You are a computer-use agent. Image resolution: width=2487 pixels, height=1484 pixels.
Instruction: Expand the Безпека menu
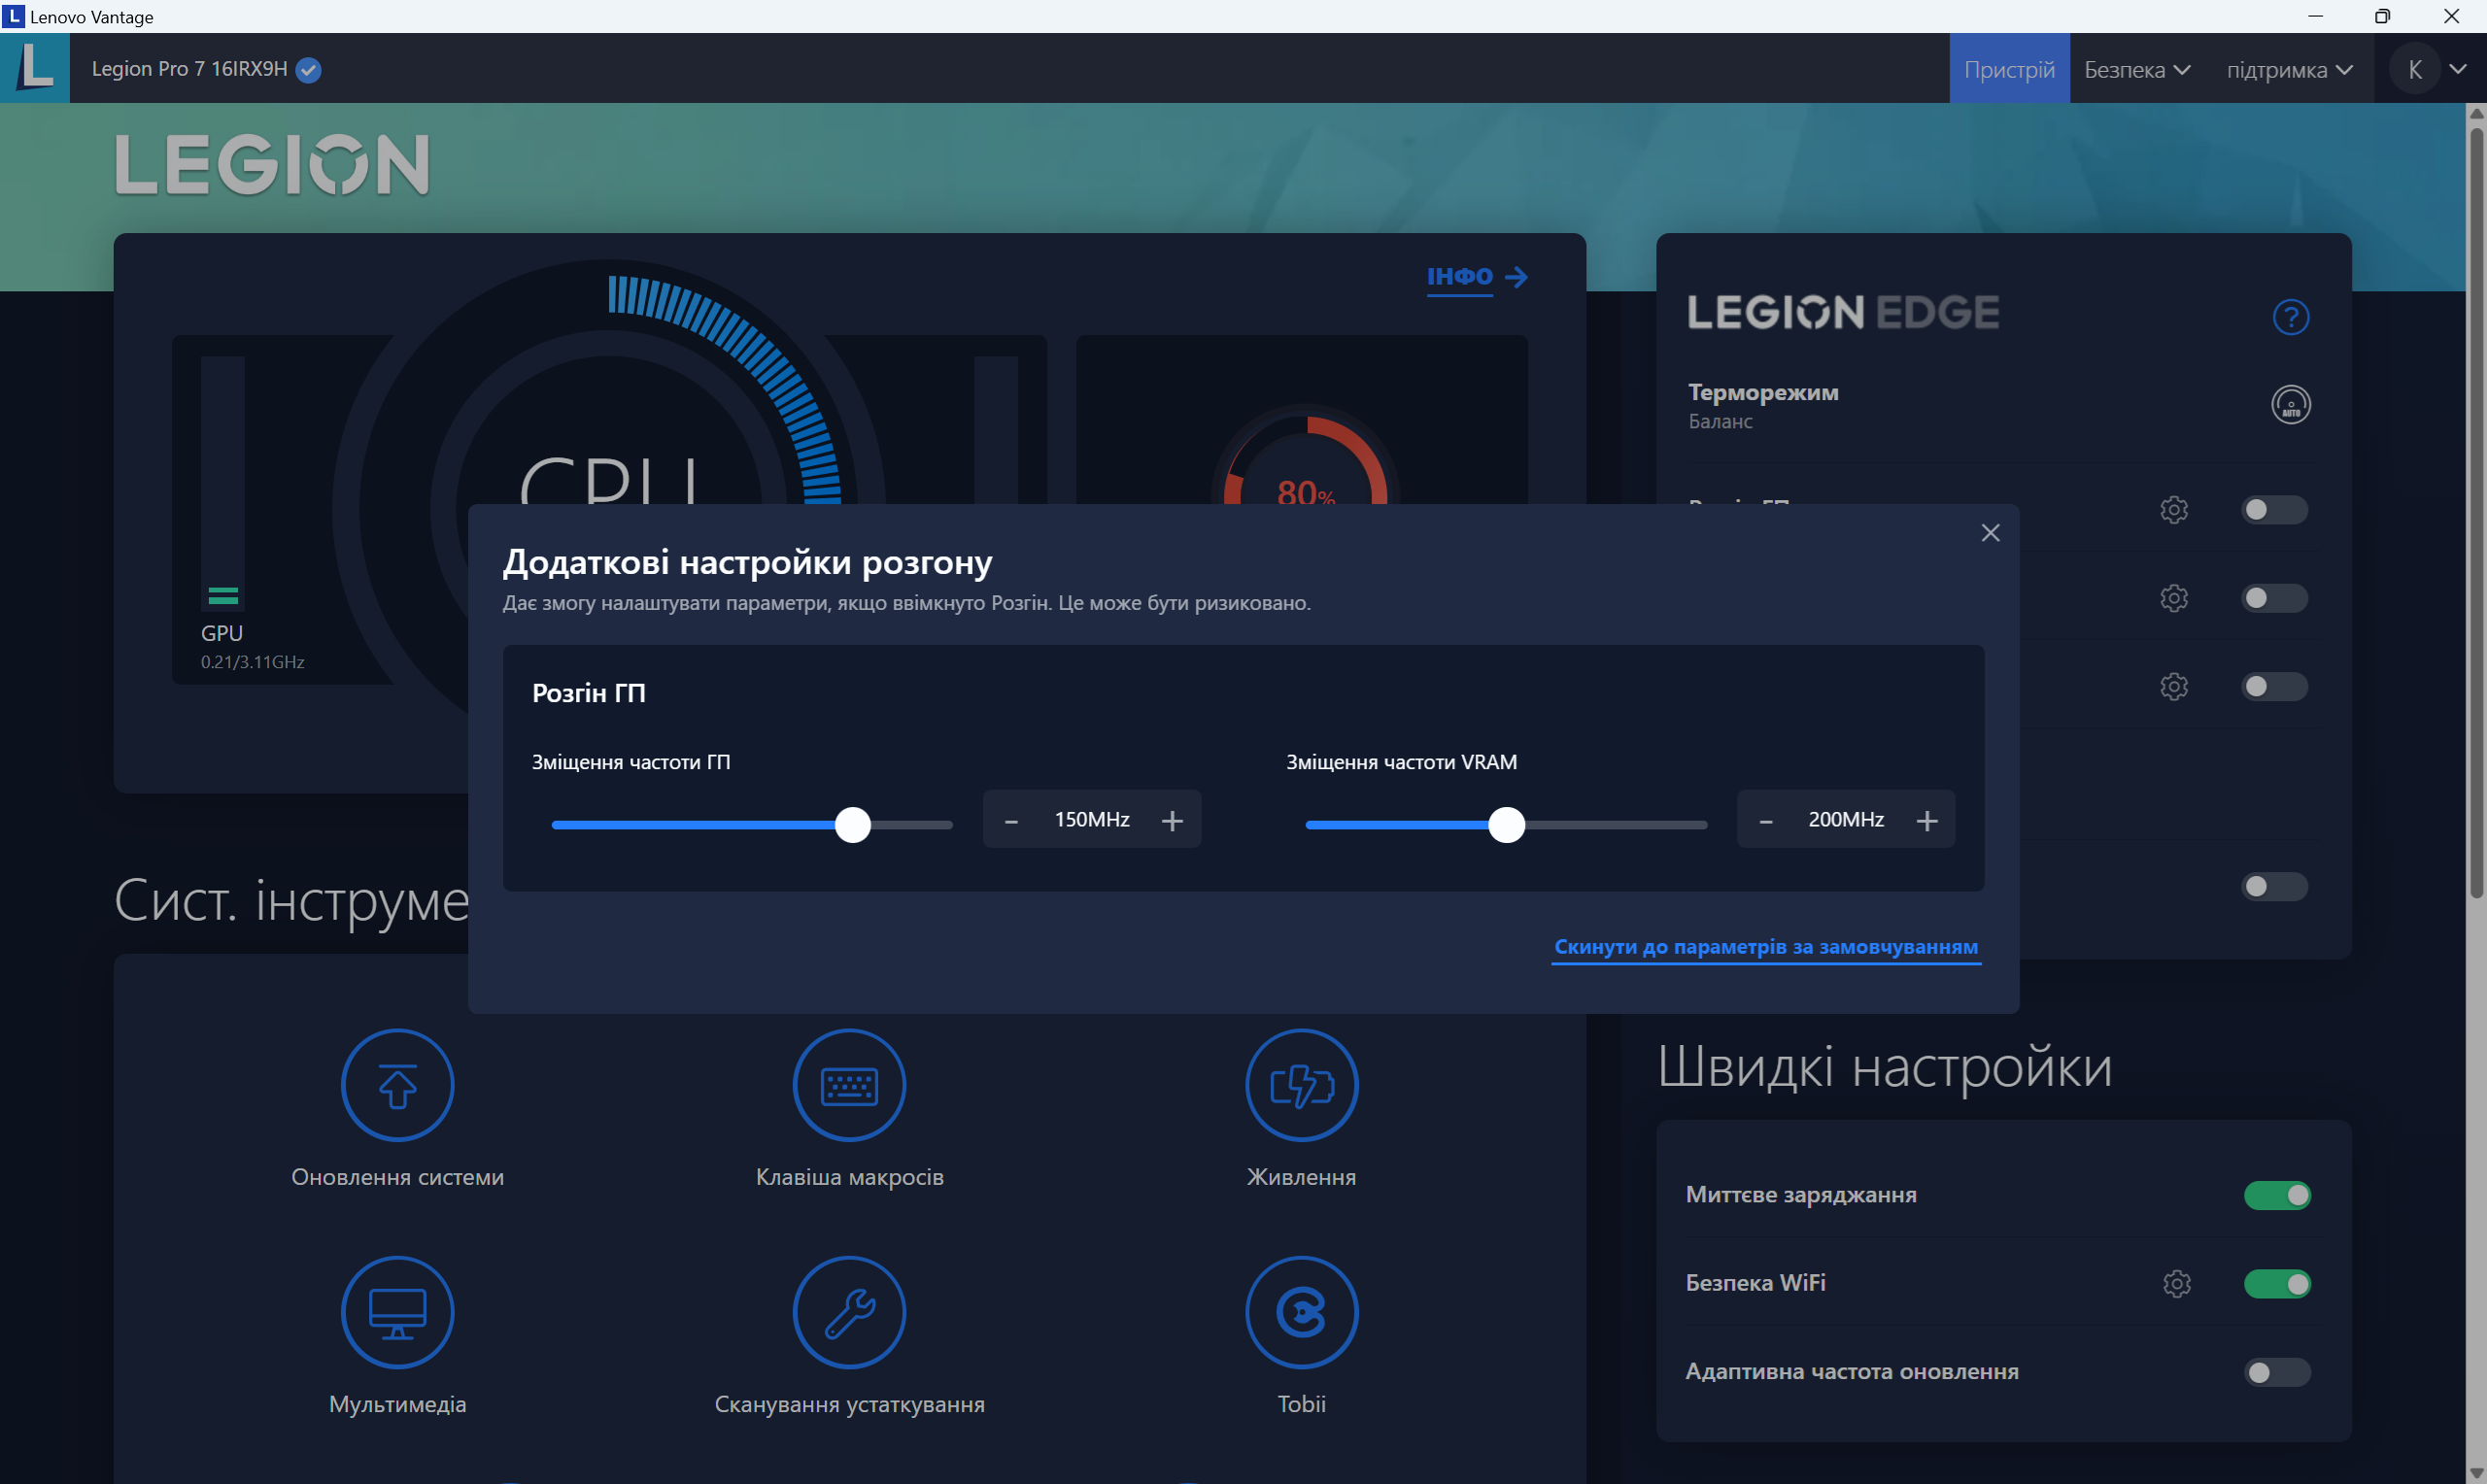(2137, 69)
